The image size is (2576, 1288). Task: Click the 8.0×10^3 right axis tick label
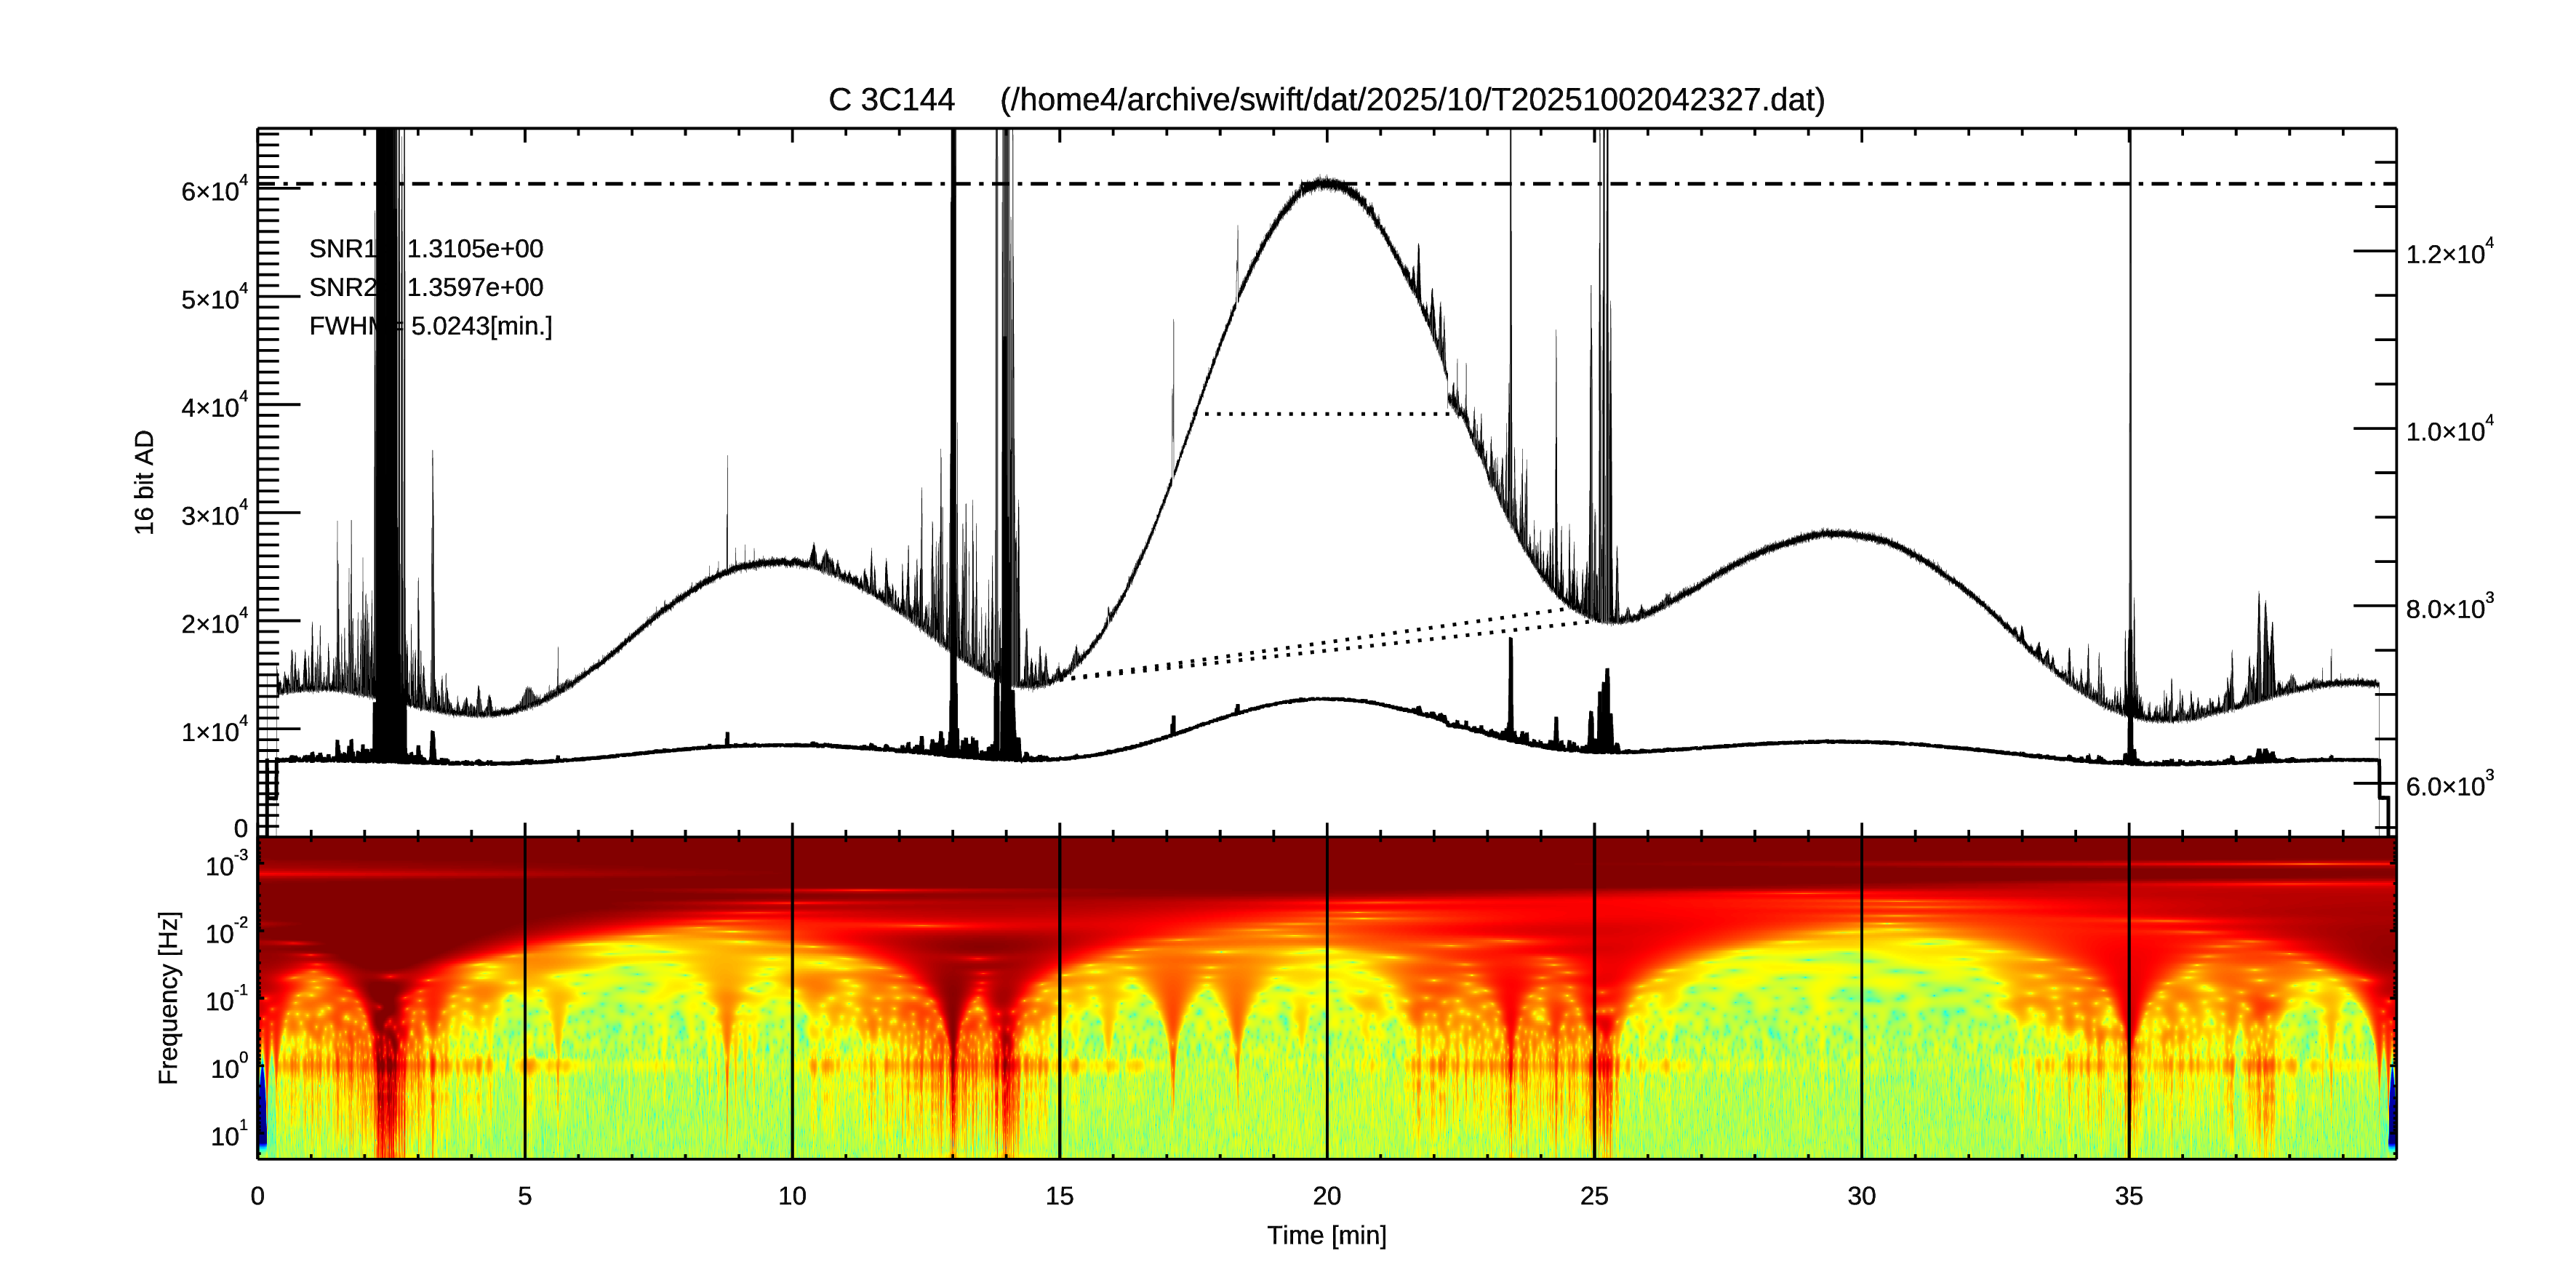(x=2449, y=608)
